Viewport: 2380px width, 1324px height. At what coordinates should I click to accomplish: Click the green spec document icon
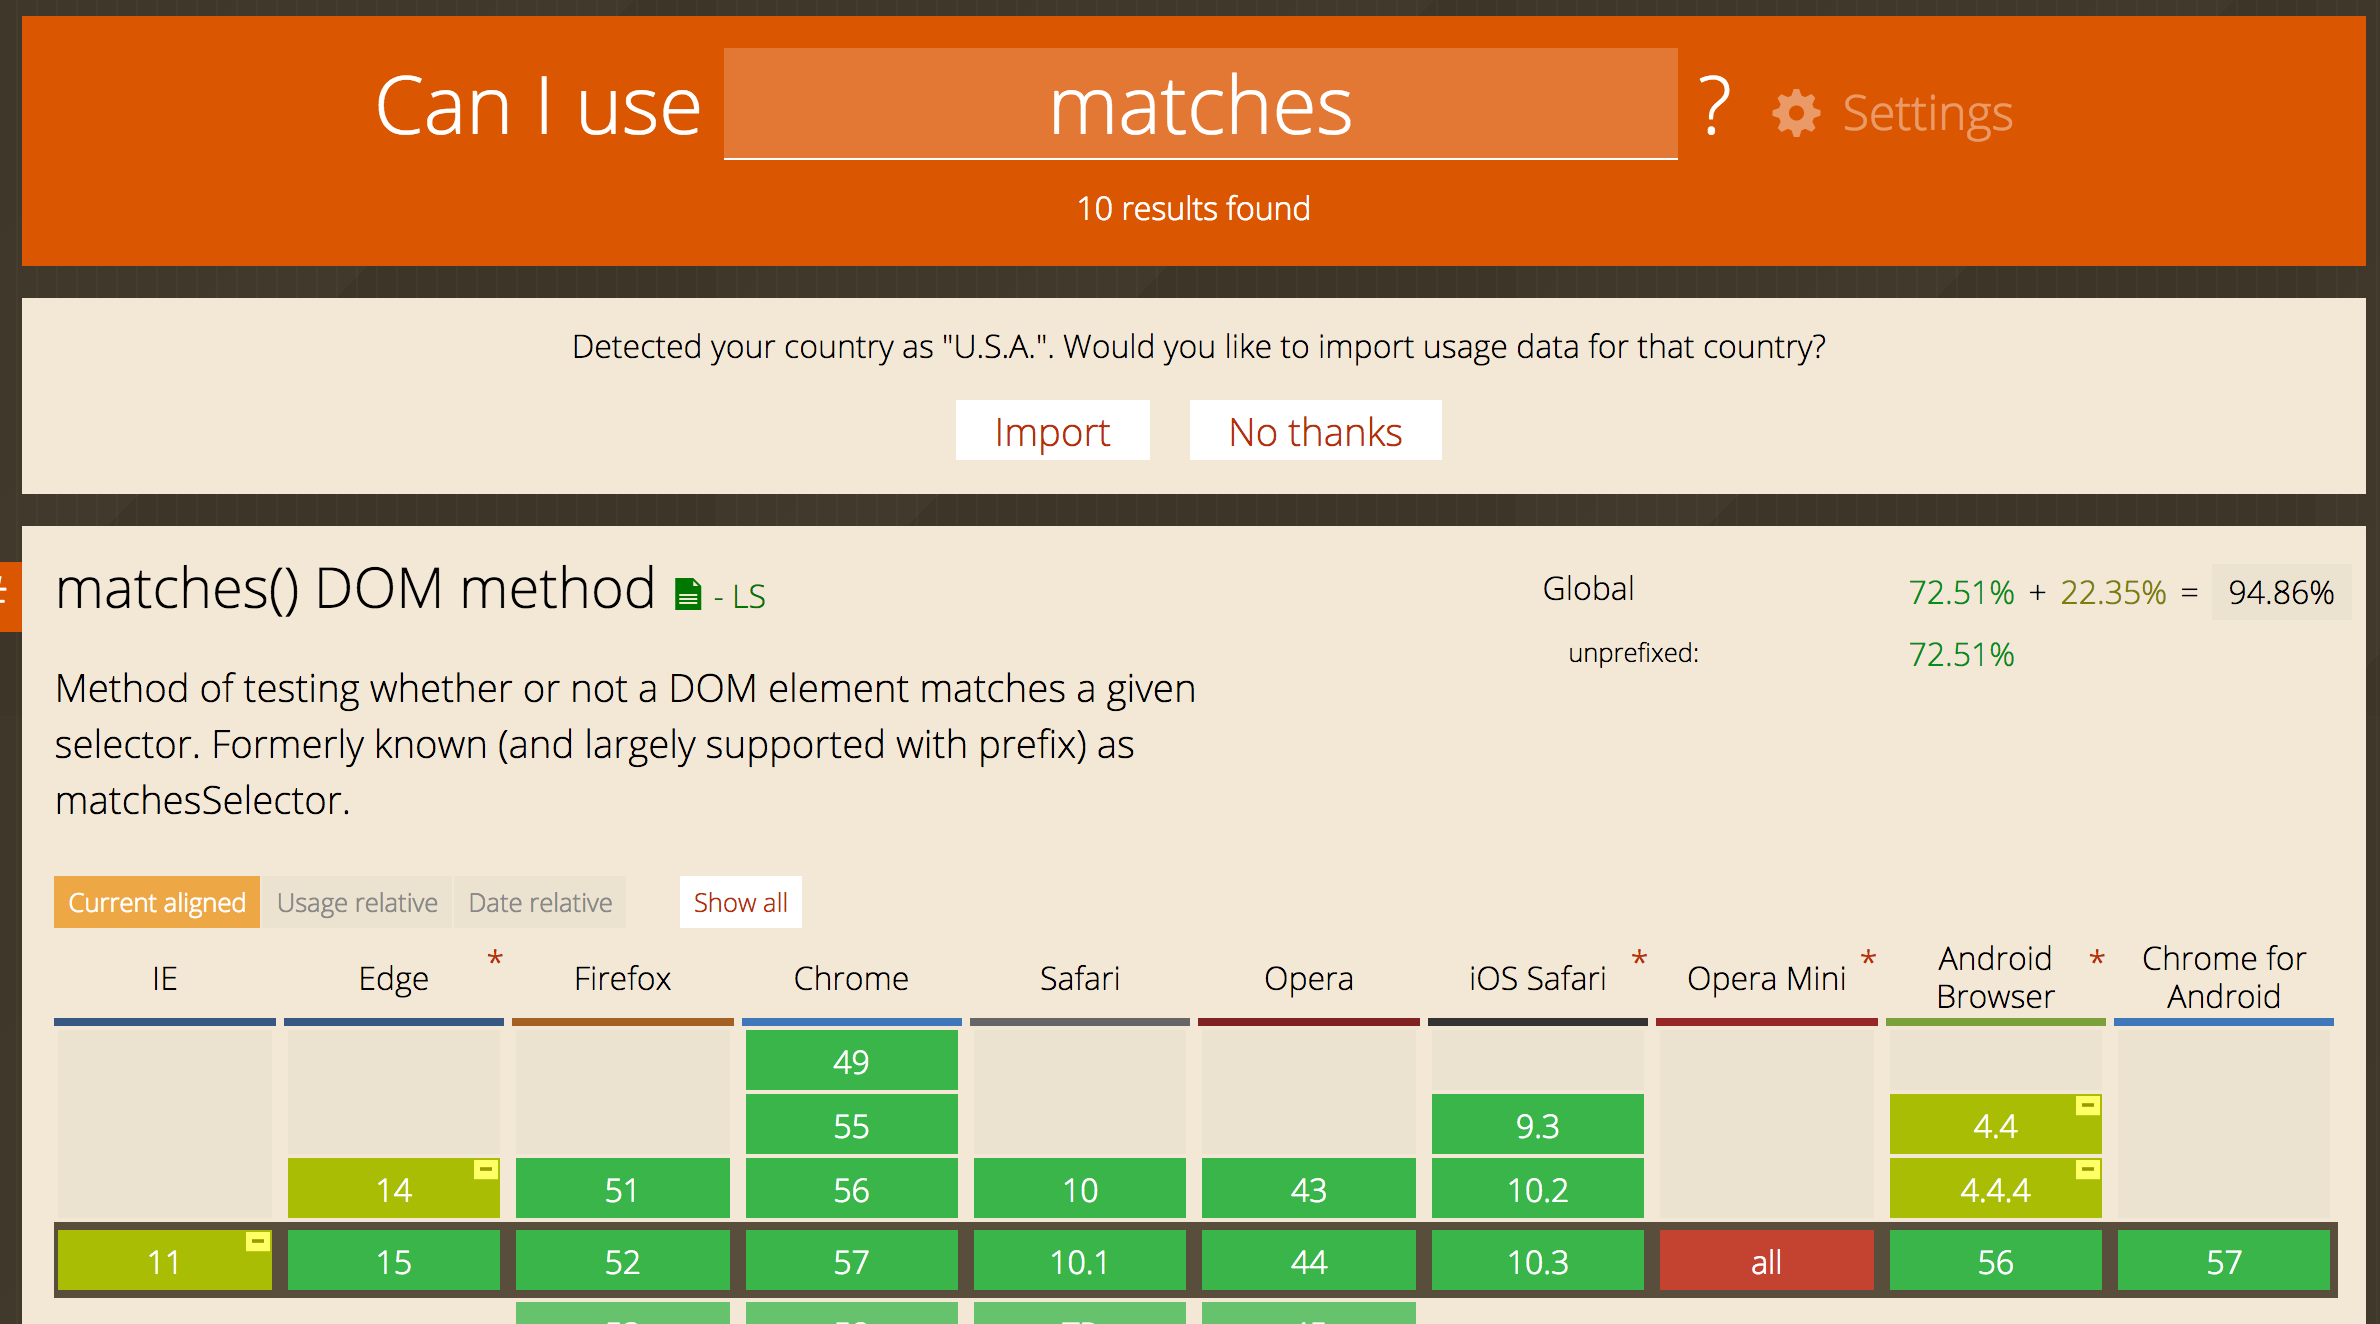[x=688, y=594]
